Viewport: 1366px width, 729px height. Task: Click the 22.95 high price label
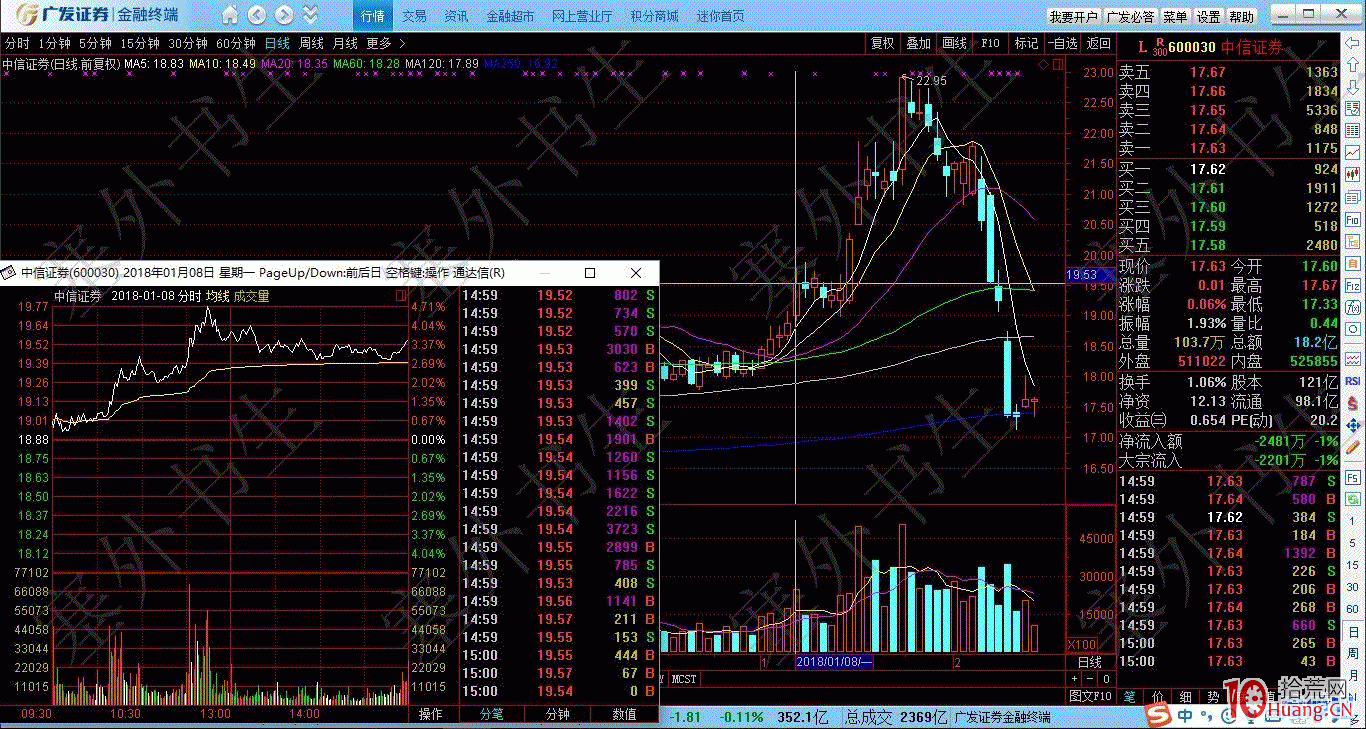point(931,81)
